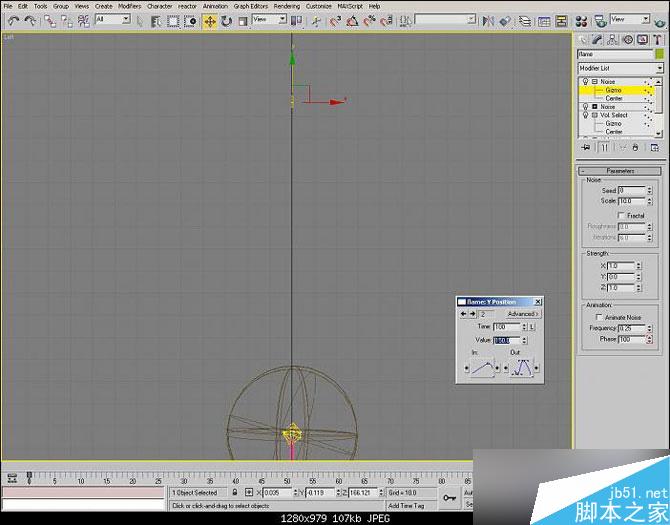Open the Rendering menu

click(287, 6)
